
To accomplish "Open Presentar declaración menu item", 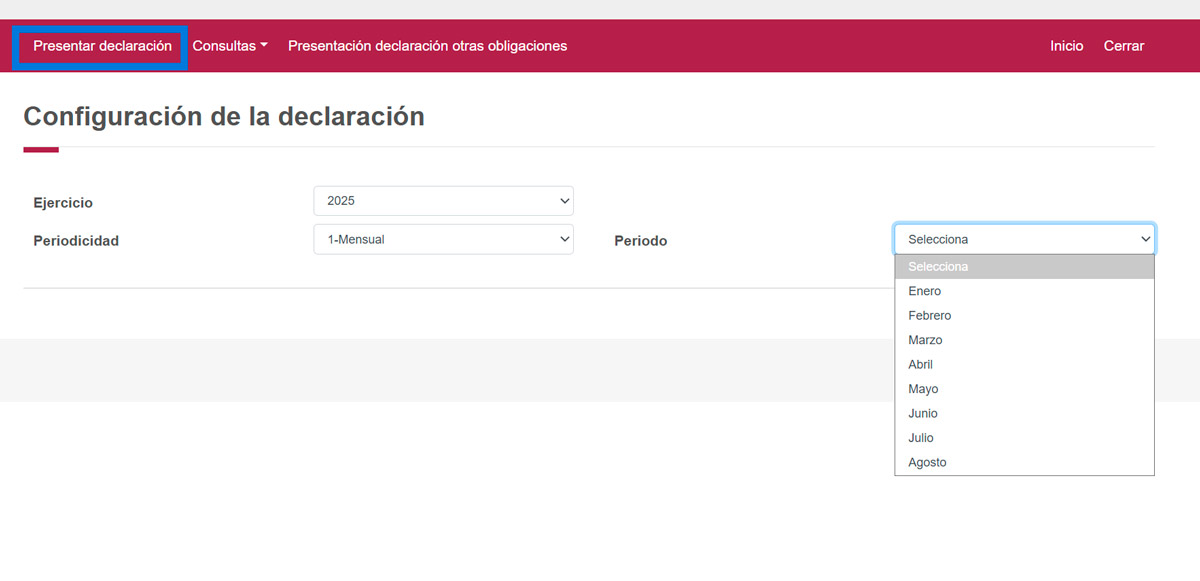I will tap(102, 46).
